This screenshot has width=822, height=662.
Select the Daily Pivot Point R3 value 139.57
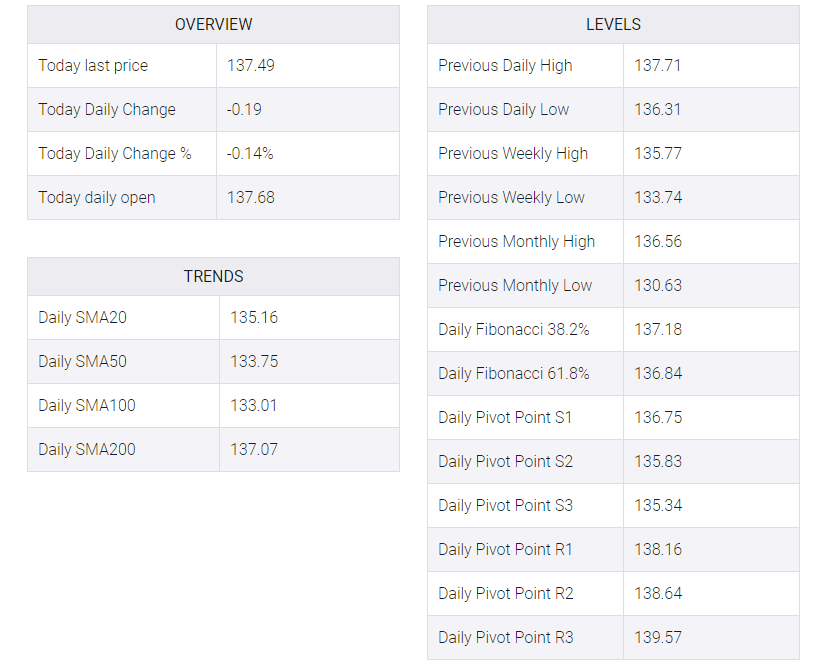tap(658, 638)
